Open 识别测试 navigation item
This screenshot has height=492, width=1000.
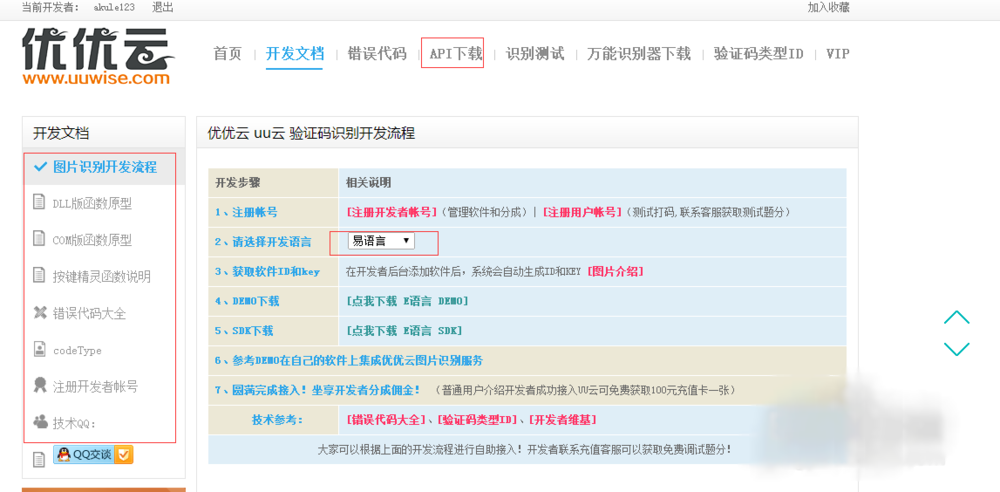535,54
